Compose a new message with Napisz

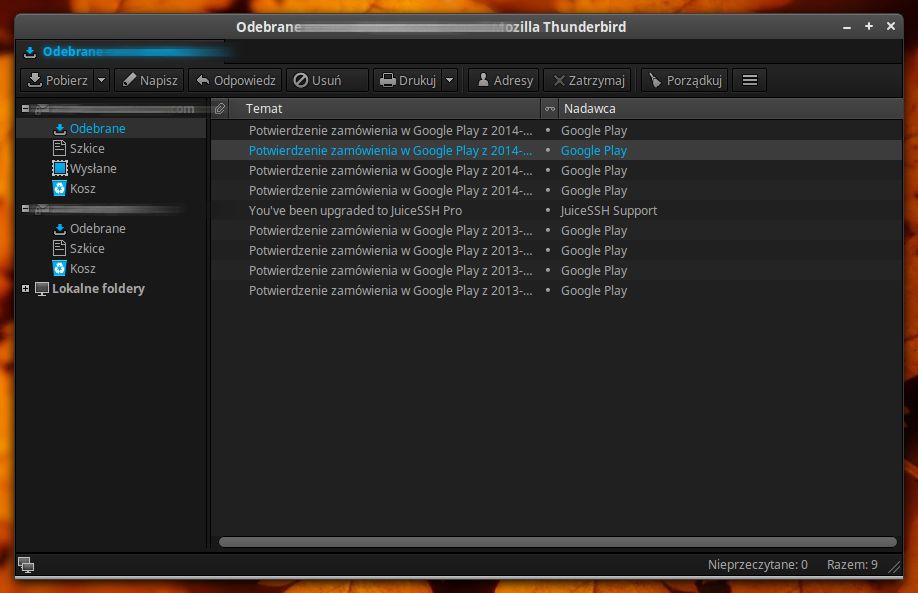(x=150, y=80)
